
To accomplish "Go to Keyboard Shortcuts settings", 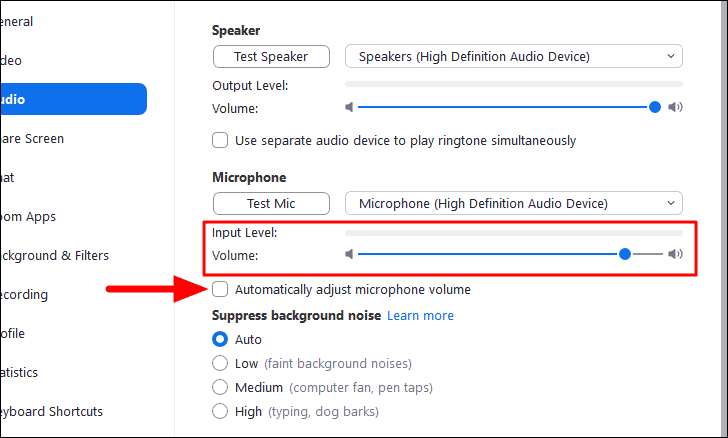I will 51,412.
